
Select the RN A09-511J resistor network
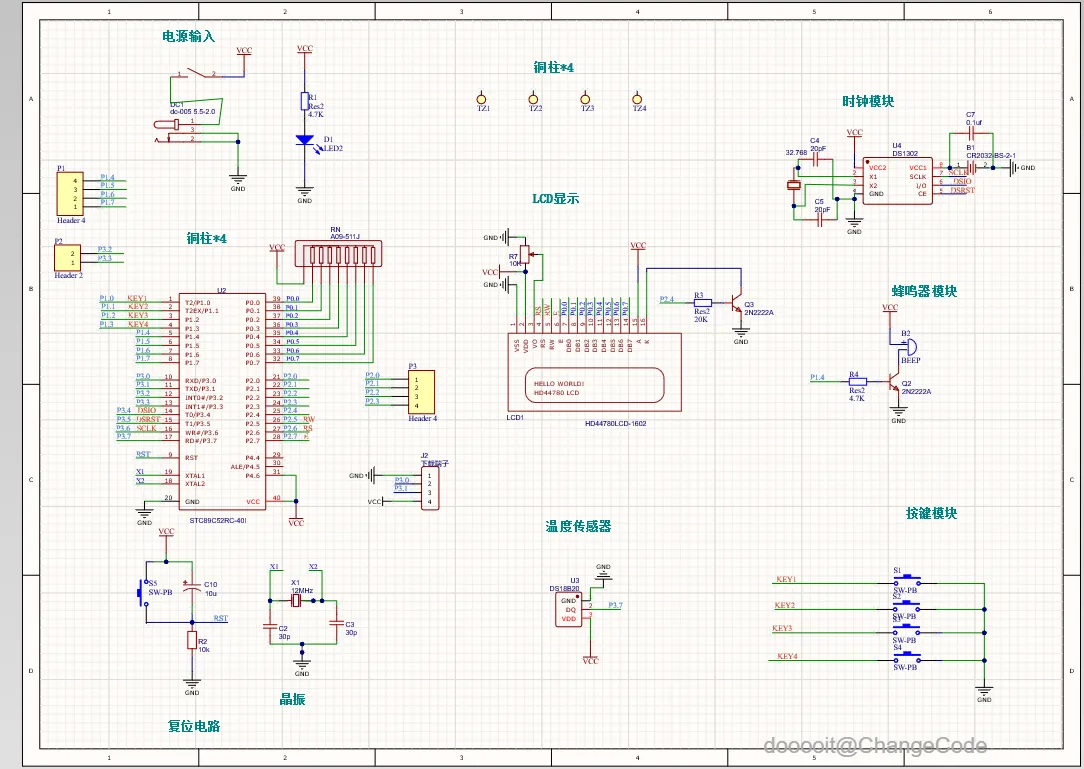click(338, 253)
